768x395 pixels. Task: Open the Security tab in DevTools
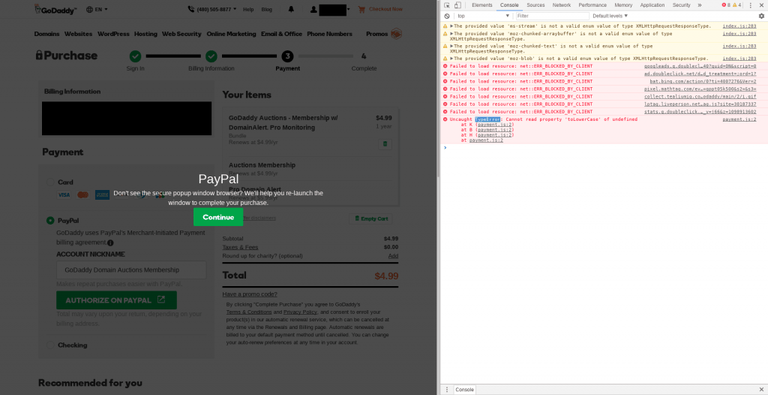[x=681, y=5]
